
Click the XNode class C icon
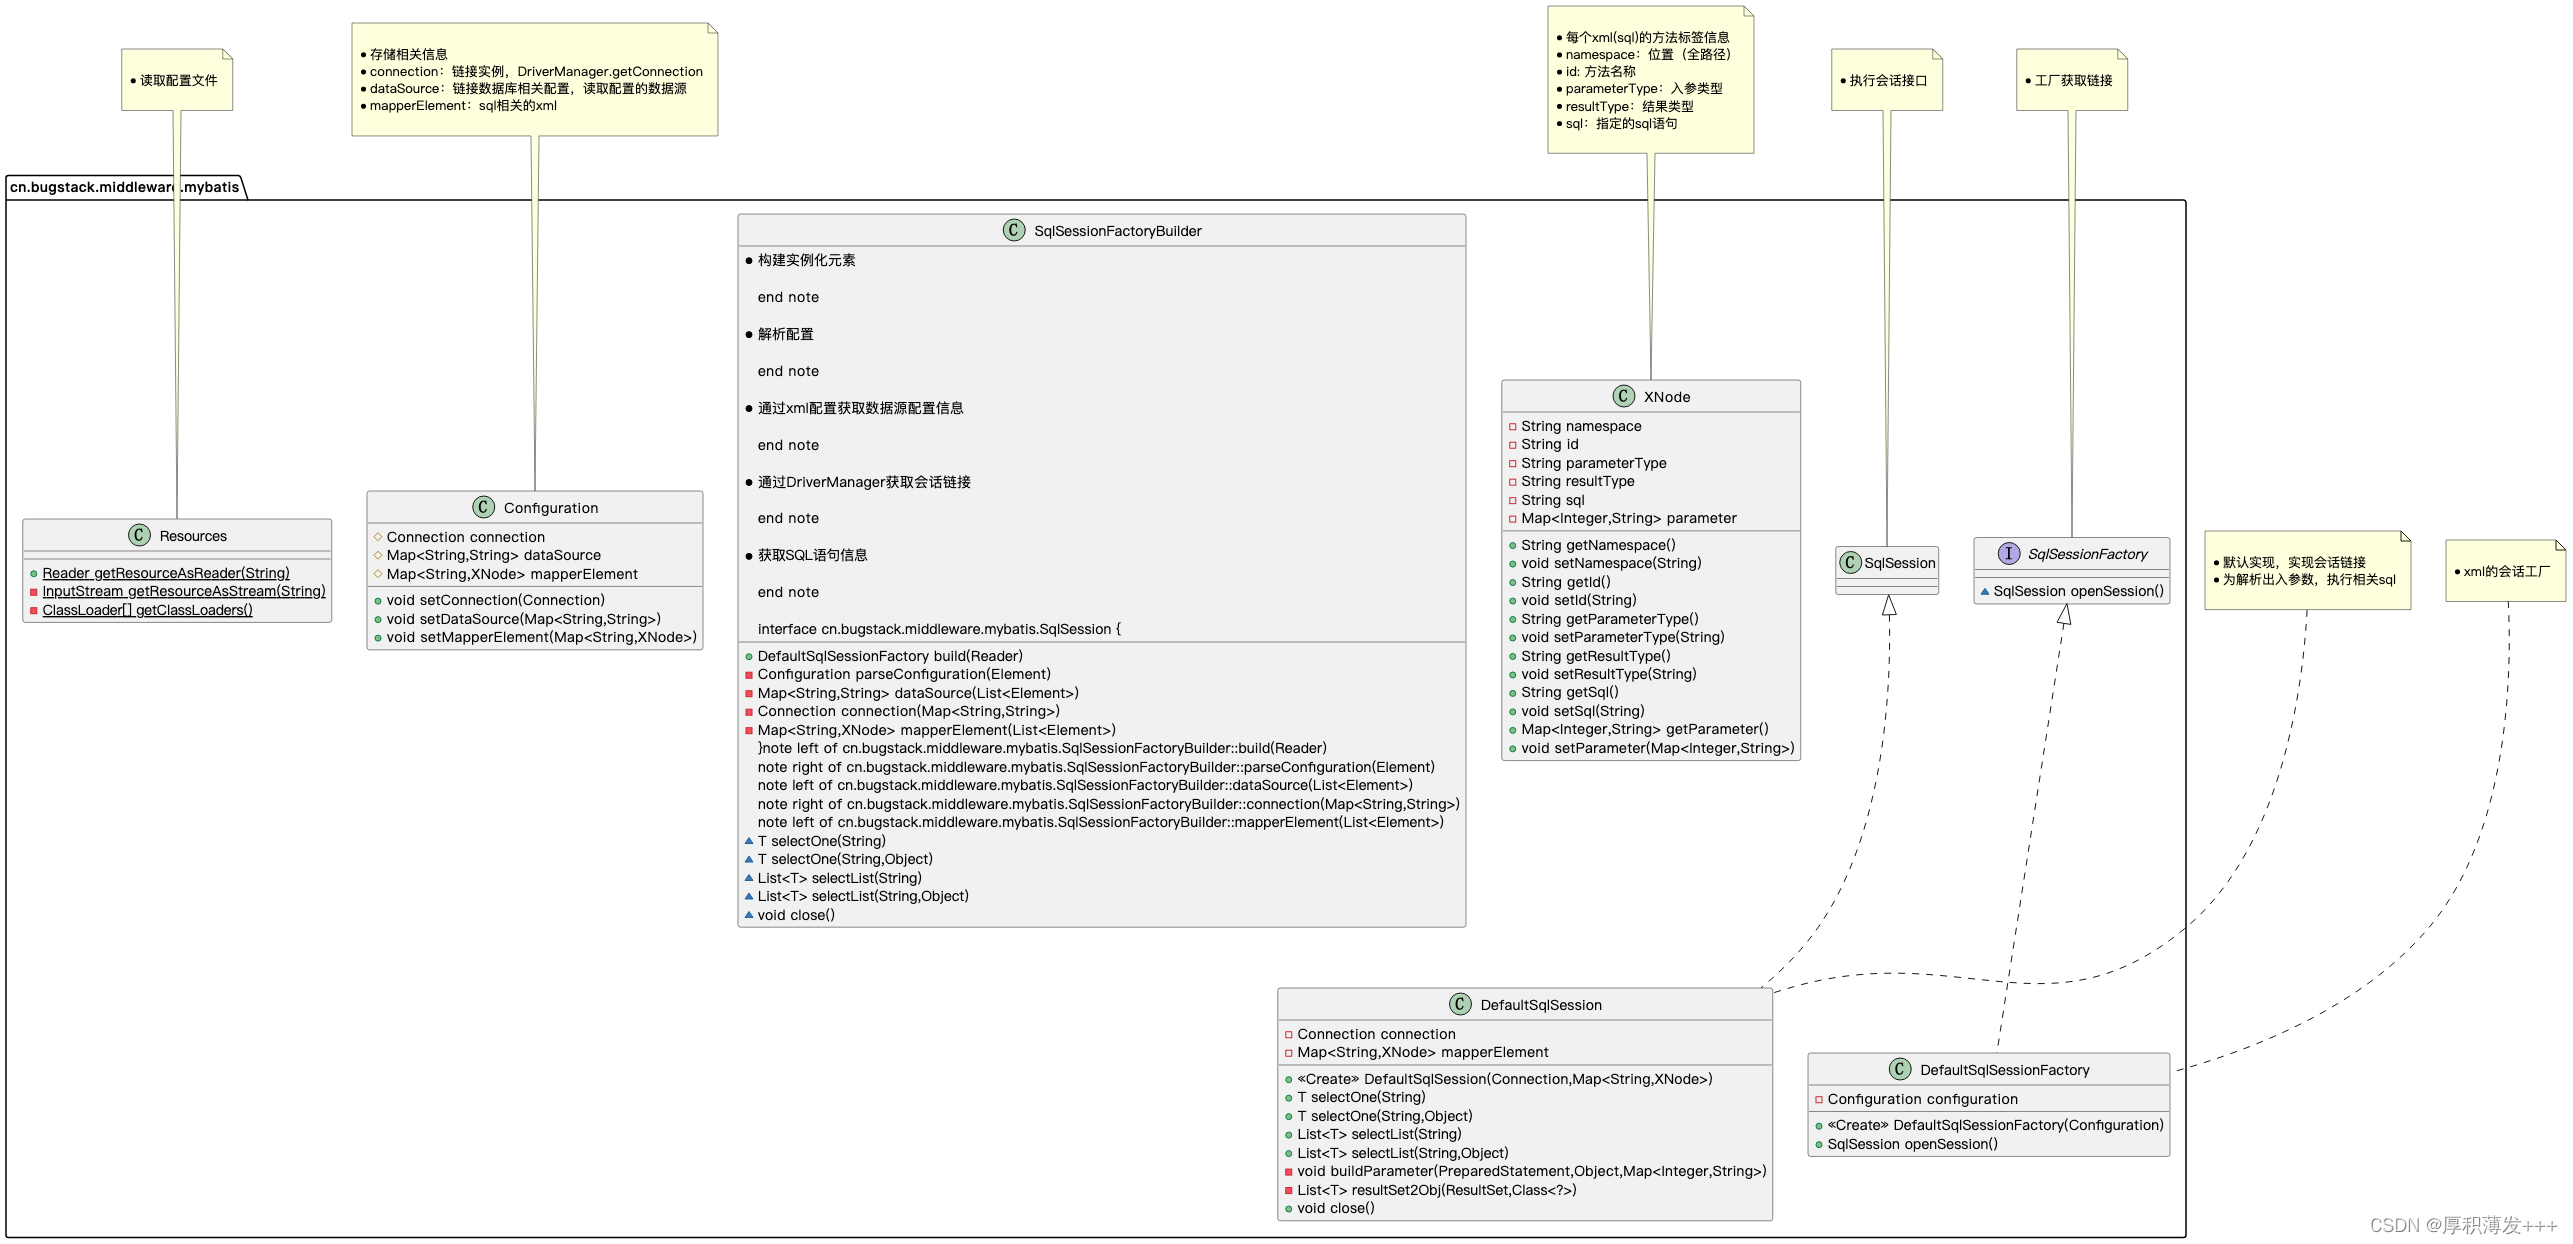coord(1624,396)
